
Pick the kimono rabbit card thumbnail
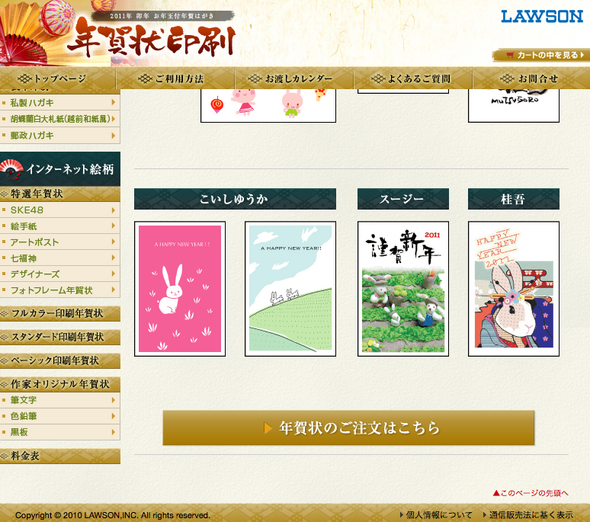pyautogui.click(x=514, y=289)
